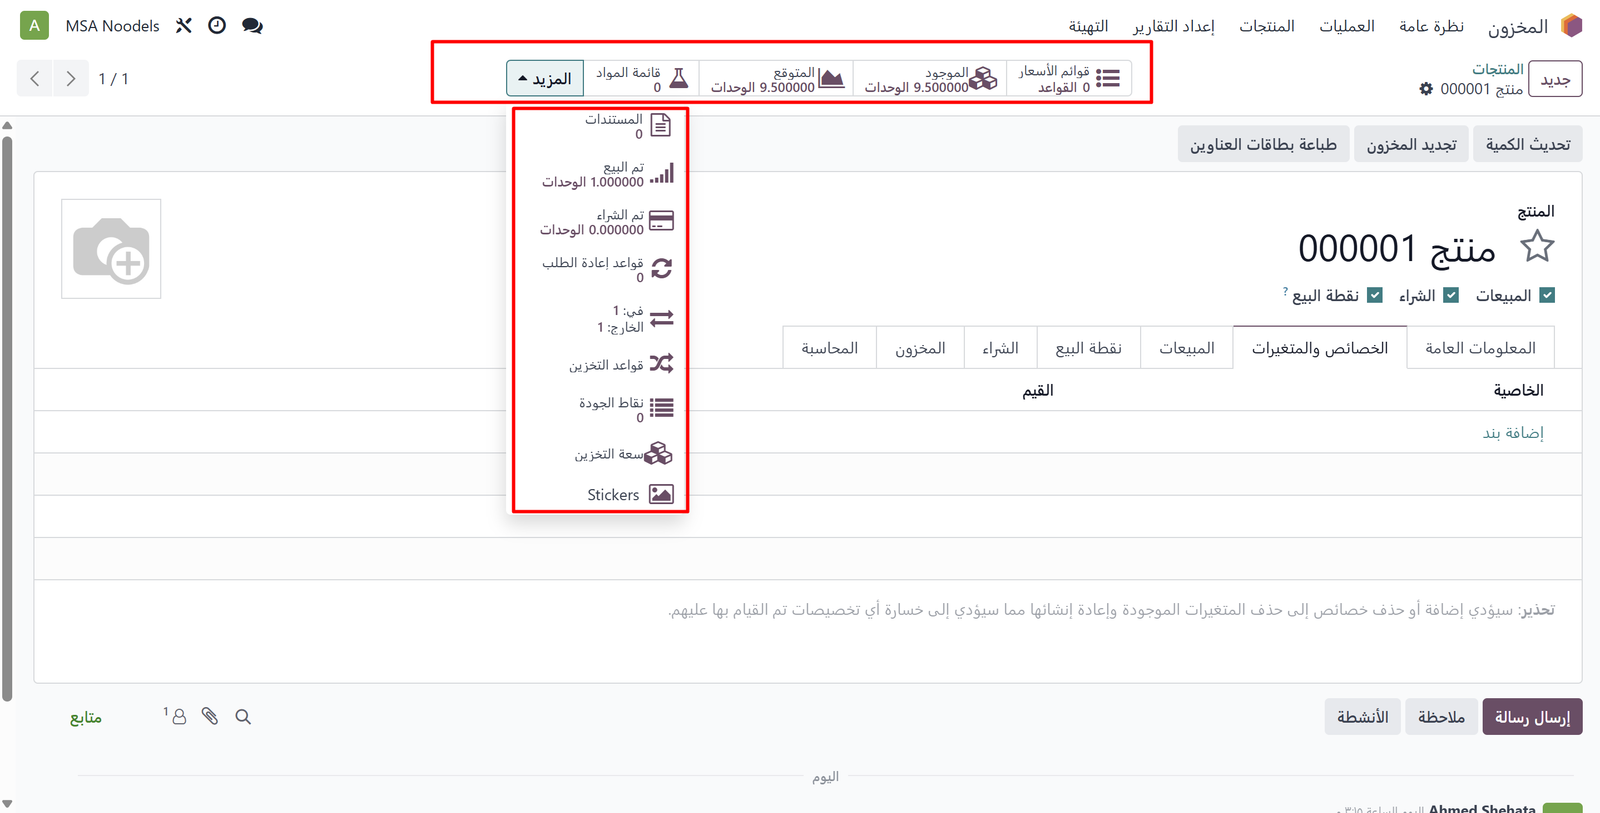The image size is (1600, 813).
Task: Open the chat conversations icon in the top bar
Action: click(252, 26)
